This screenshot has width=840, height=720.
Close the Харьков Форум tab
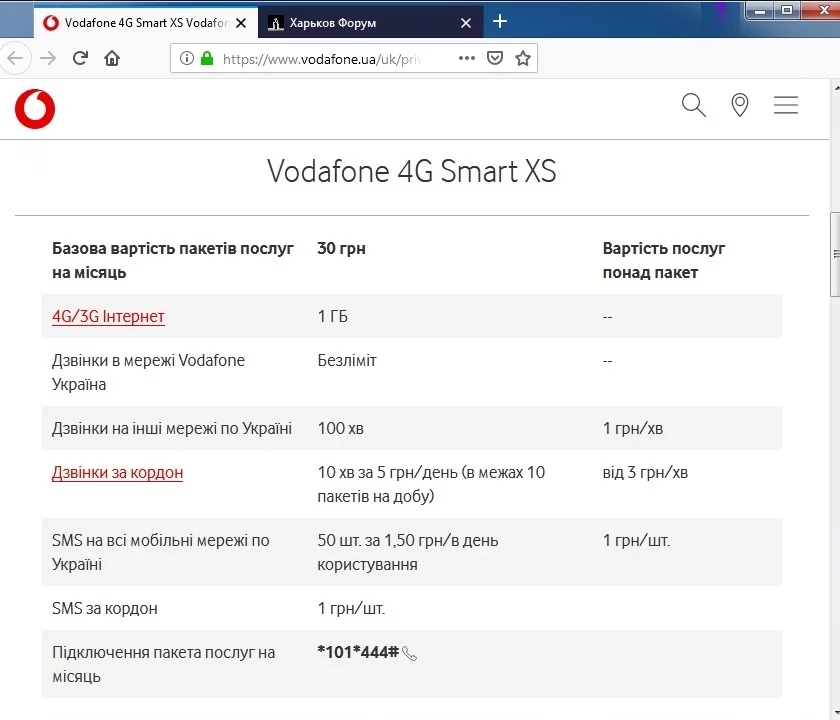point(466,23)
